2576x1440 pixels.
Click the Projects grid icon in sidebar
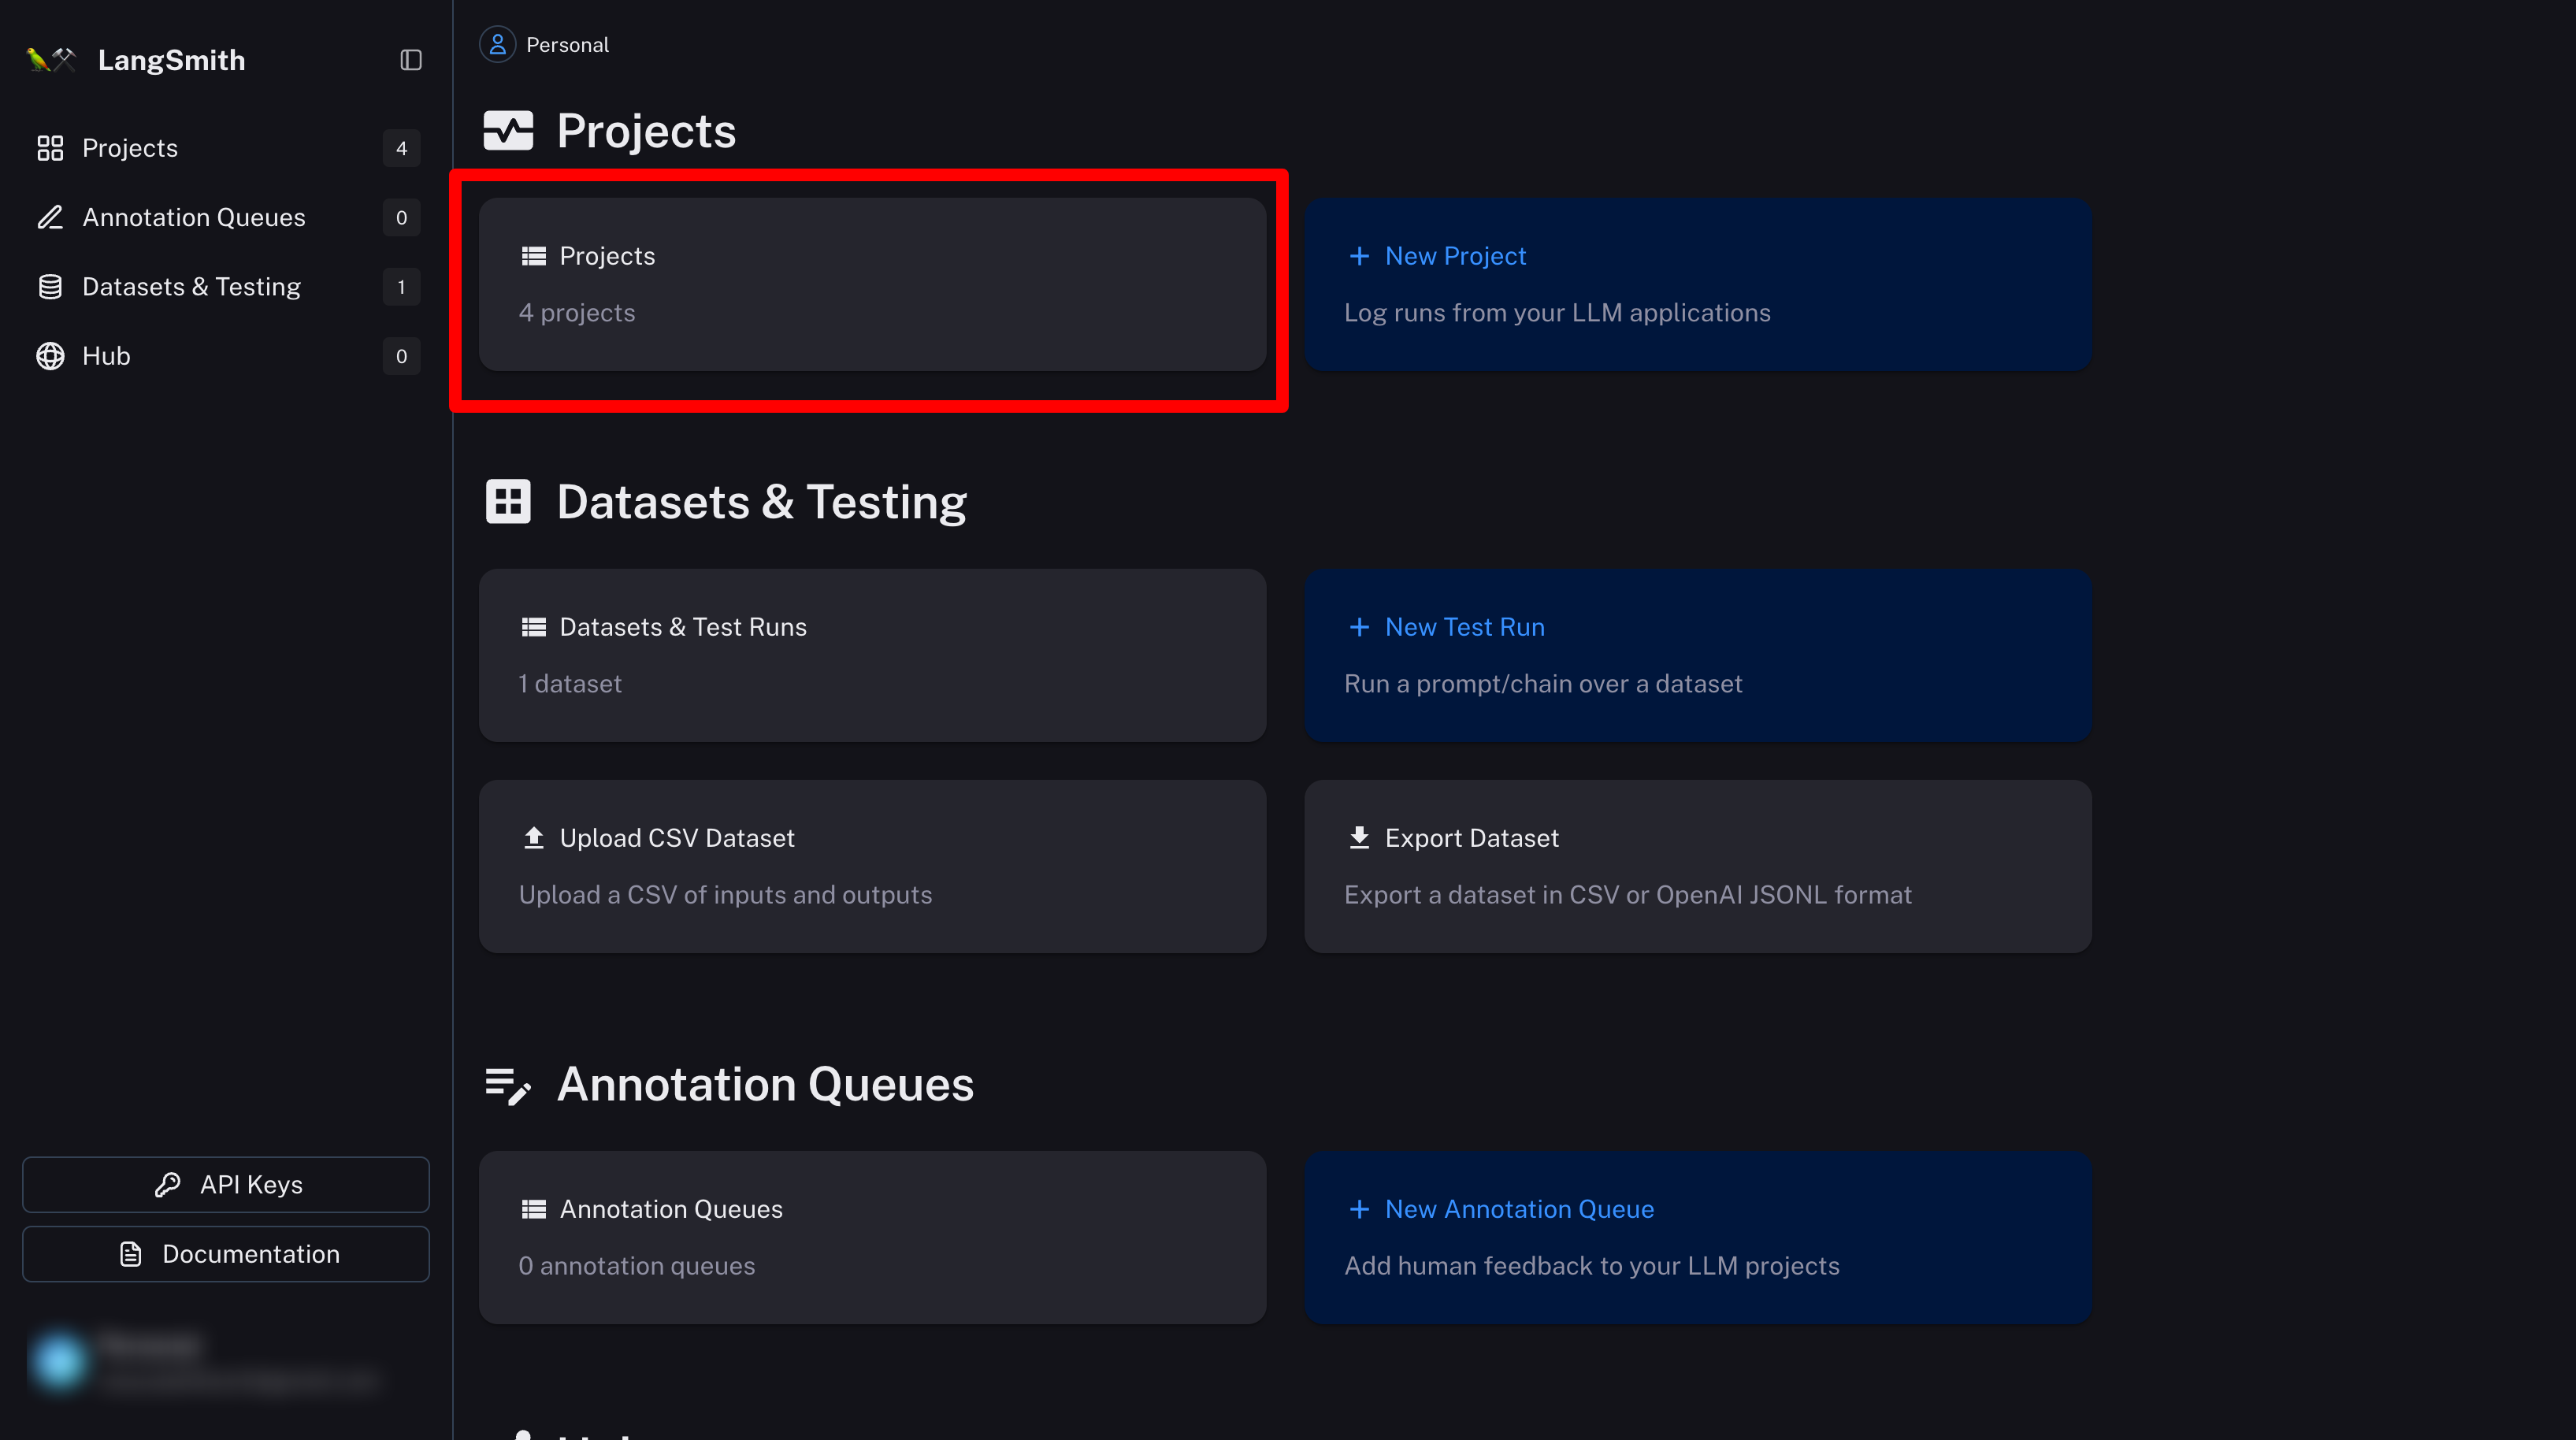coord(50,148)
